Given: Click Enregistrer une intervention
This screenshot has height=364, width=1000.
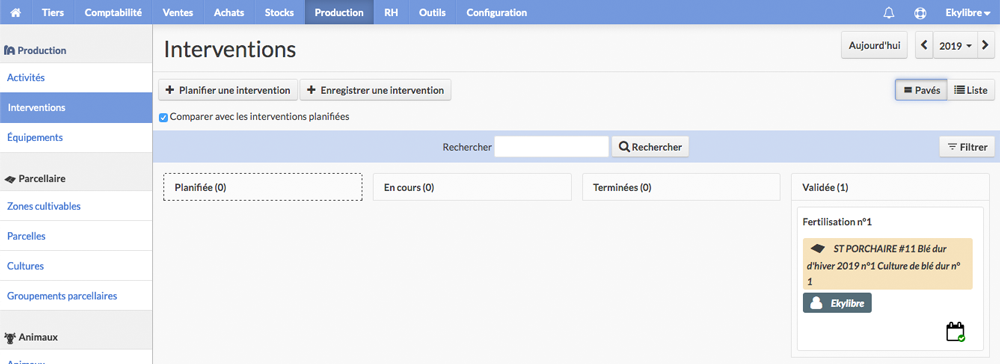Looking at the screenshot, I should (x=376, y=91).
